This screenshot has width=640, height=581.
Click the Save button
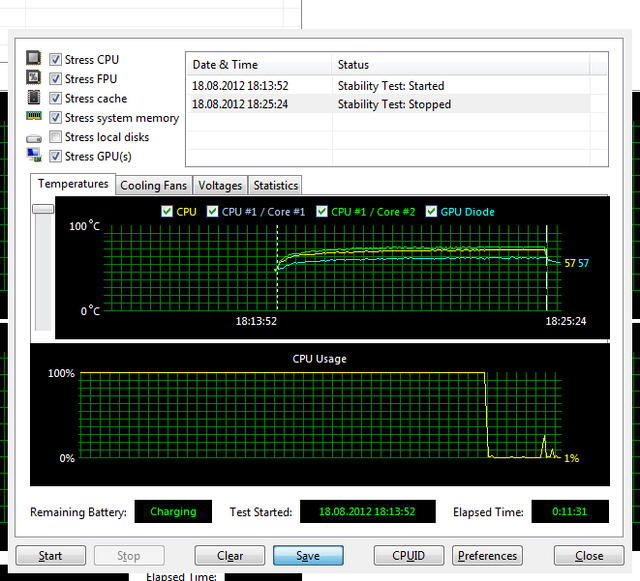[308, 556]
